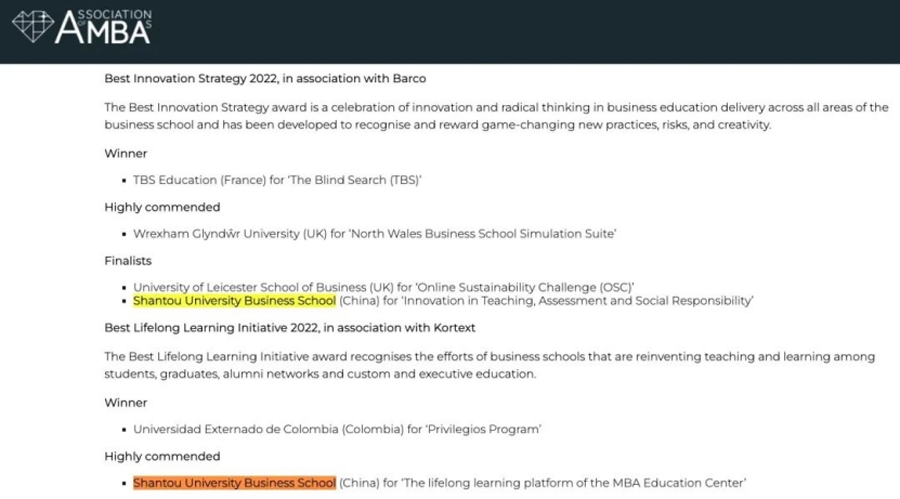
Task: Click 'The Blind Search (TBS)' project title
Action: tap(363, 180)
